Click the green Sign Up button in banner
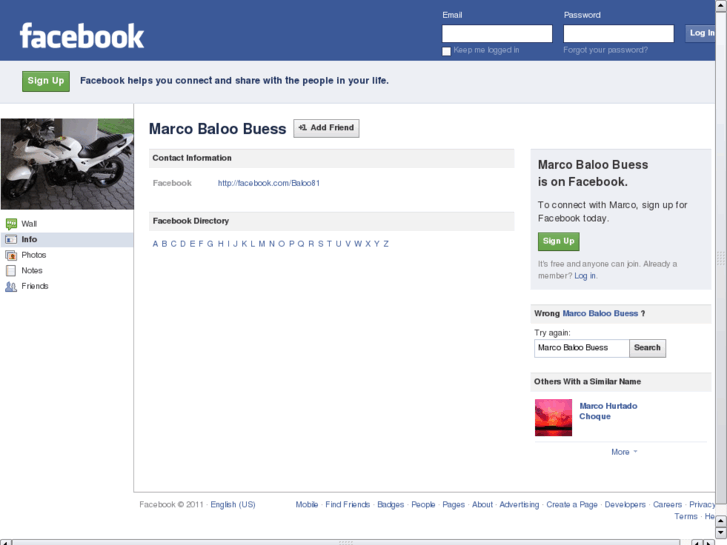The height and width of the screenshot is (545, 727). pos(46,81)
